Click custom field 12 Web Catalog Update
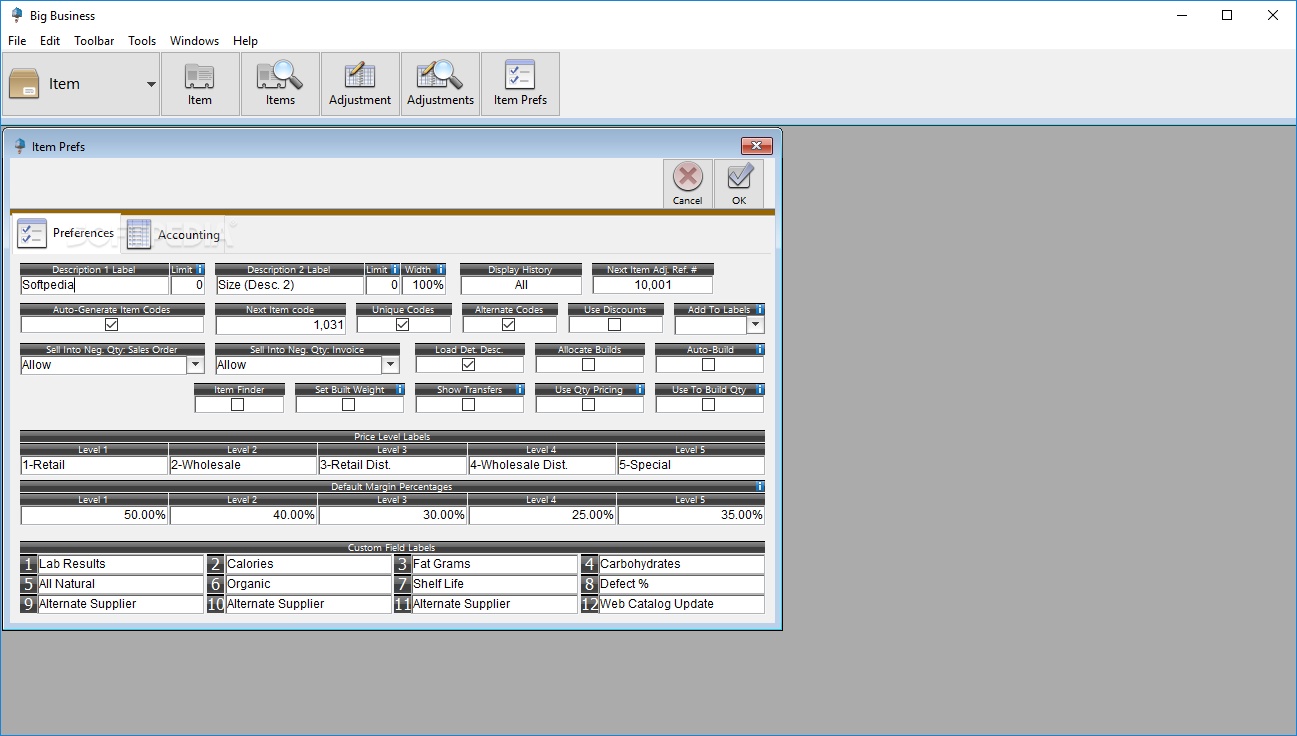This screenshot has width=1297, height=736. coord(681,604)
